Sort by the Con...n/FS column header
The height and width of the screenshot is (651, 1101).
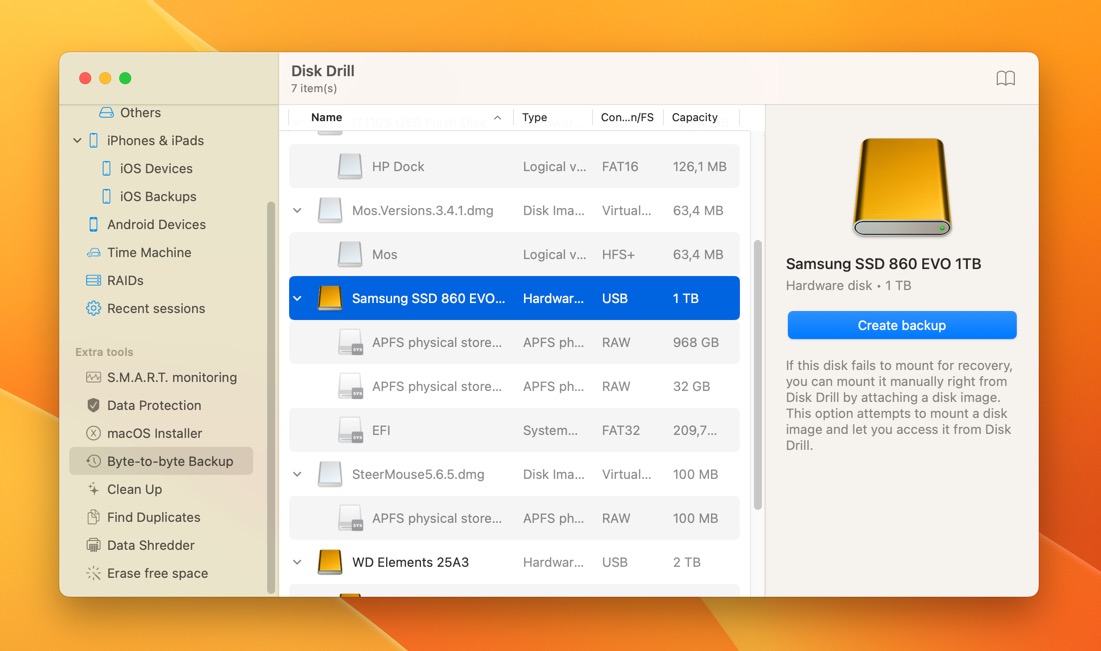[627, 117]
